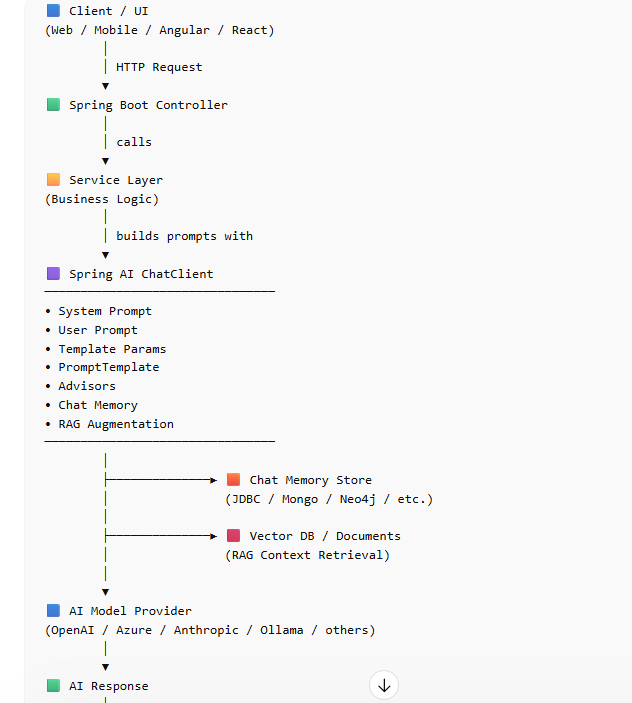Click the orange square beside Service Layer
Image resolution: width=632 pixels, height=703 pixels.
(53, 180)
